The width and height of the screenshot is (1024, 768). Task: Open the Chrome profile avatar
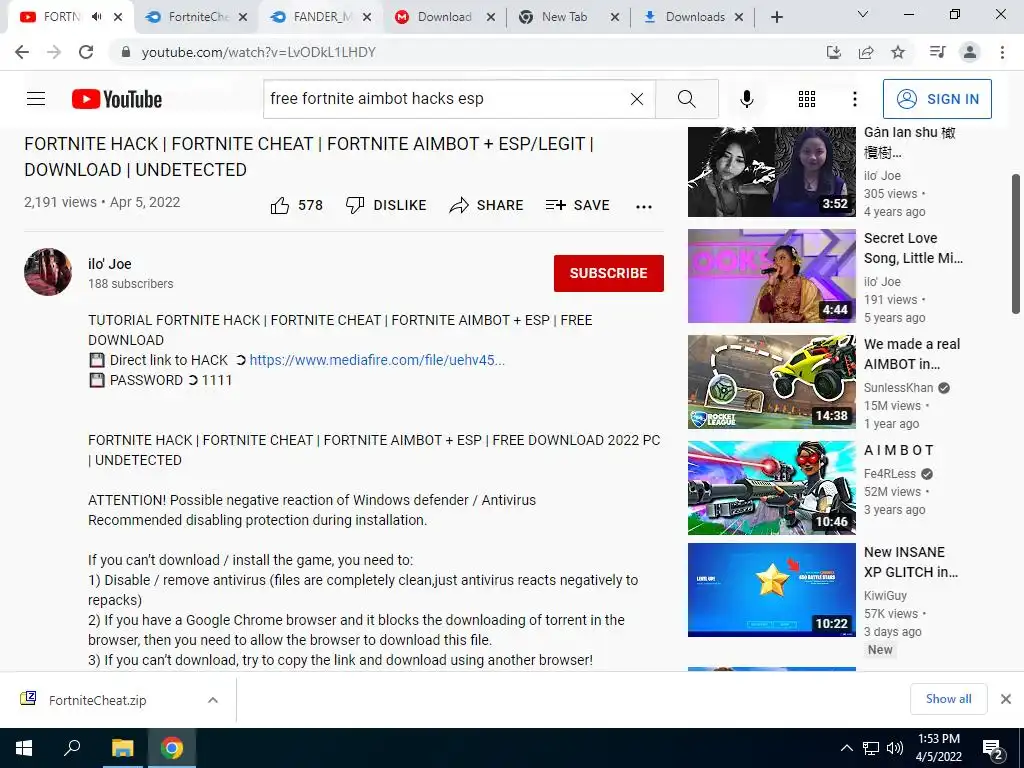[970, 52]
